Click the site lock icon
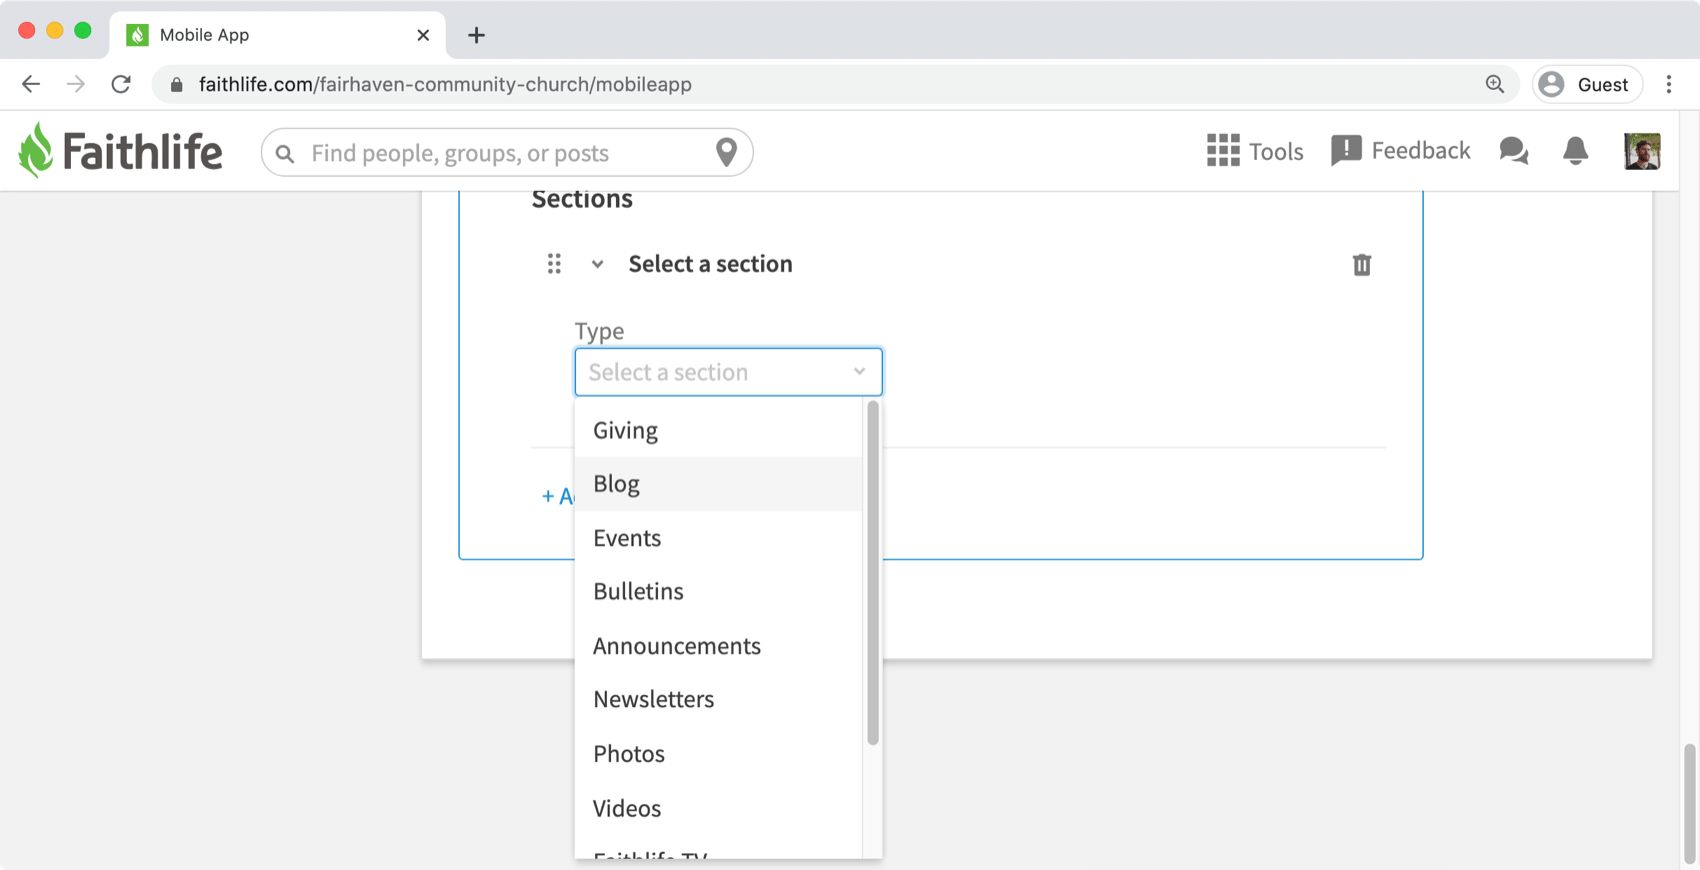This screenshot has width=1700, height=870. click(x=177, y=84)
